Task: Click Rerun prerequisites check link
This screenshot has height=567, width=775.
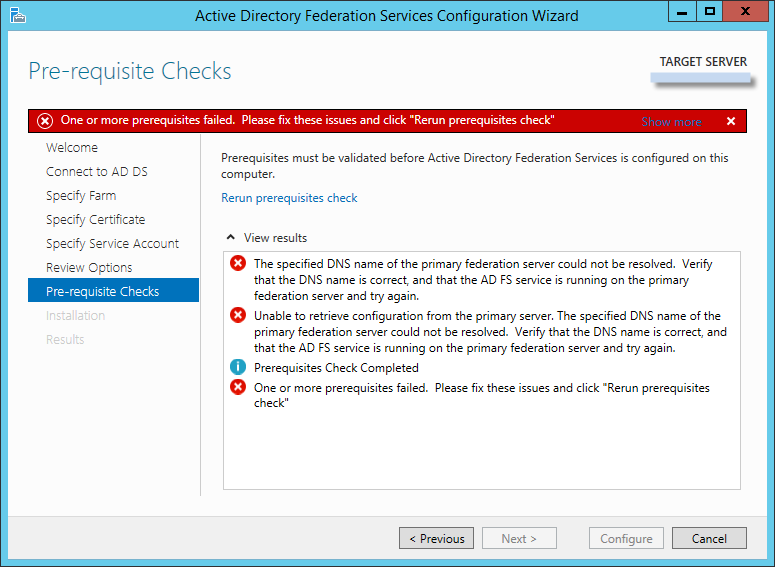Action: [289, 198]
